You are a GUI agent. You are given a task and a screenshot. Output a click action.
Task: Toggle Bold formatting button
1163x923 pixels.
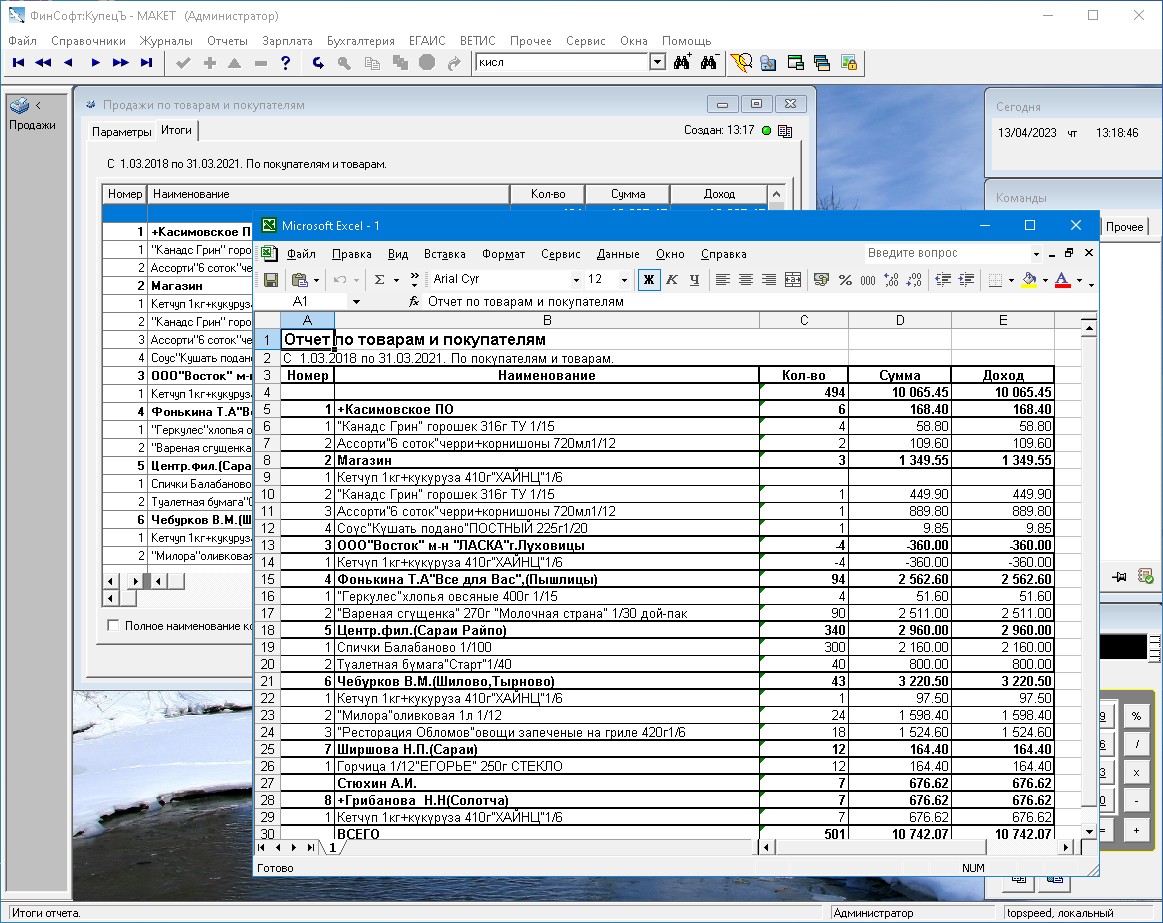(x=648, y=280)
